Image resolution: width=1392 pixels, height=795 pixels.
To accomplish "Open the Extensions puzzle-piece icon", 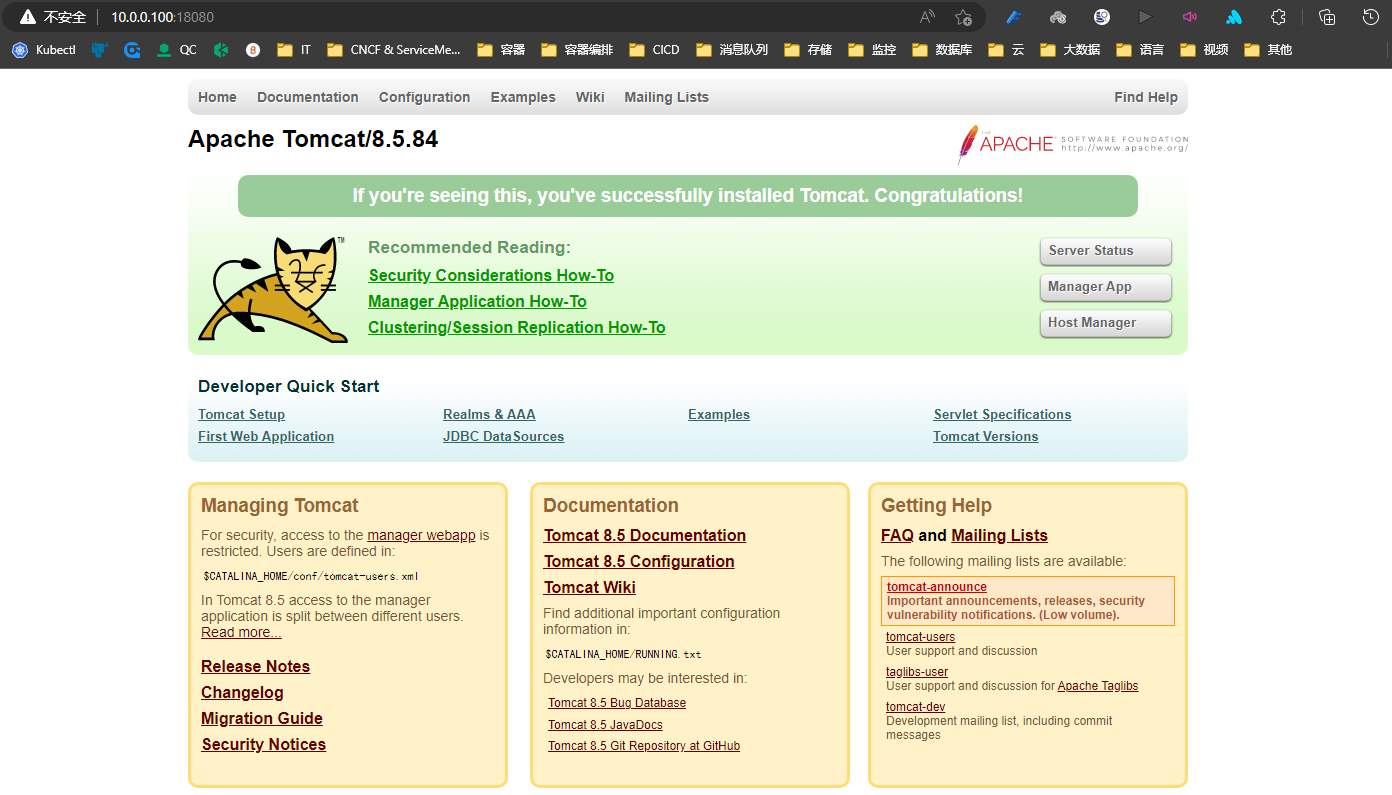I will pyautogui.click(x=1278, y=17).
